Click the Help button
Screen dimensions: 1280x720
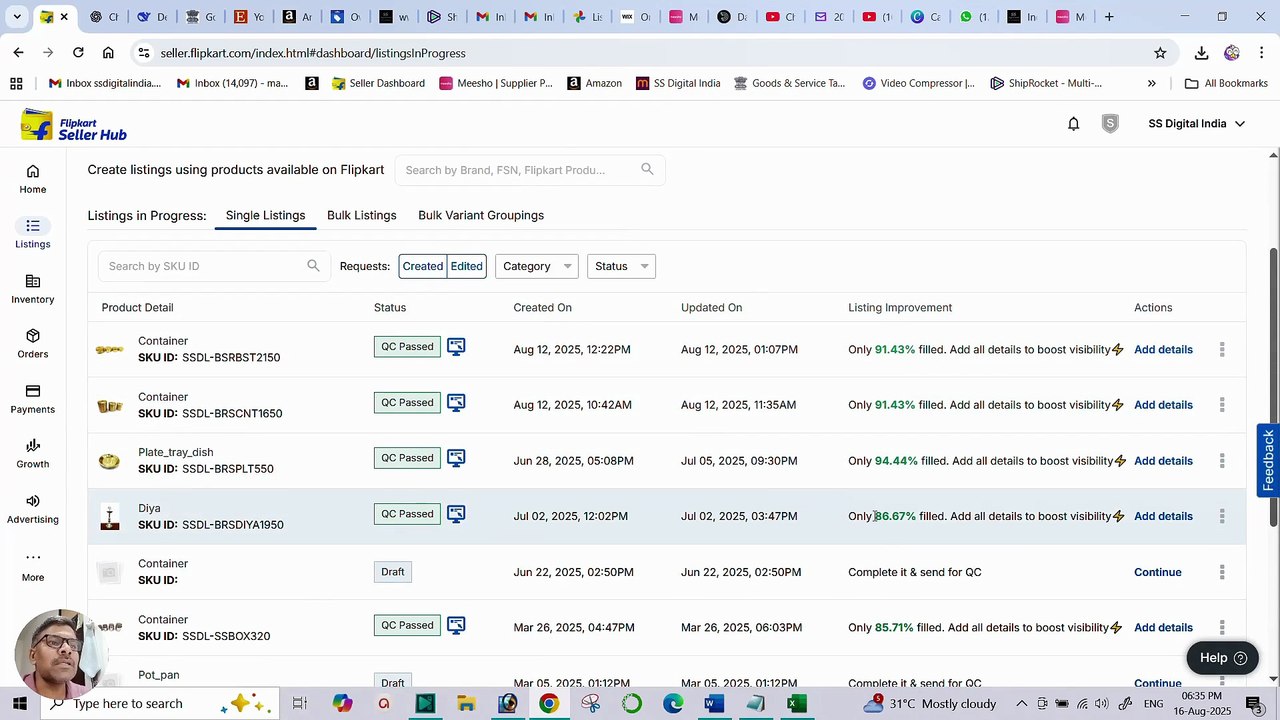click(1222, 657)
